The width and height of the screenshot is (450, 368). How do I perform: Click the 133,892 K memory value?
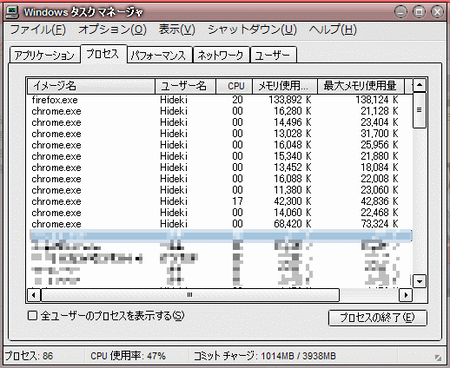(290, 100)
